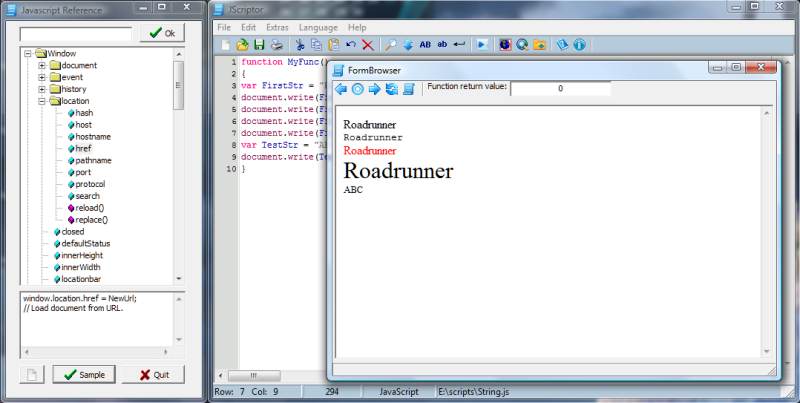Run the script with the play icon
Image resolution: width=800 pixels, height=403 pixels.
[482, 45]
